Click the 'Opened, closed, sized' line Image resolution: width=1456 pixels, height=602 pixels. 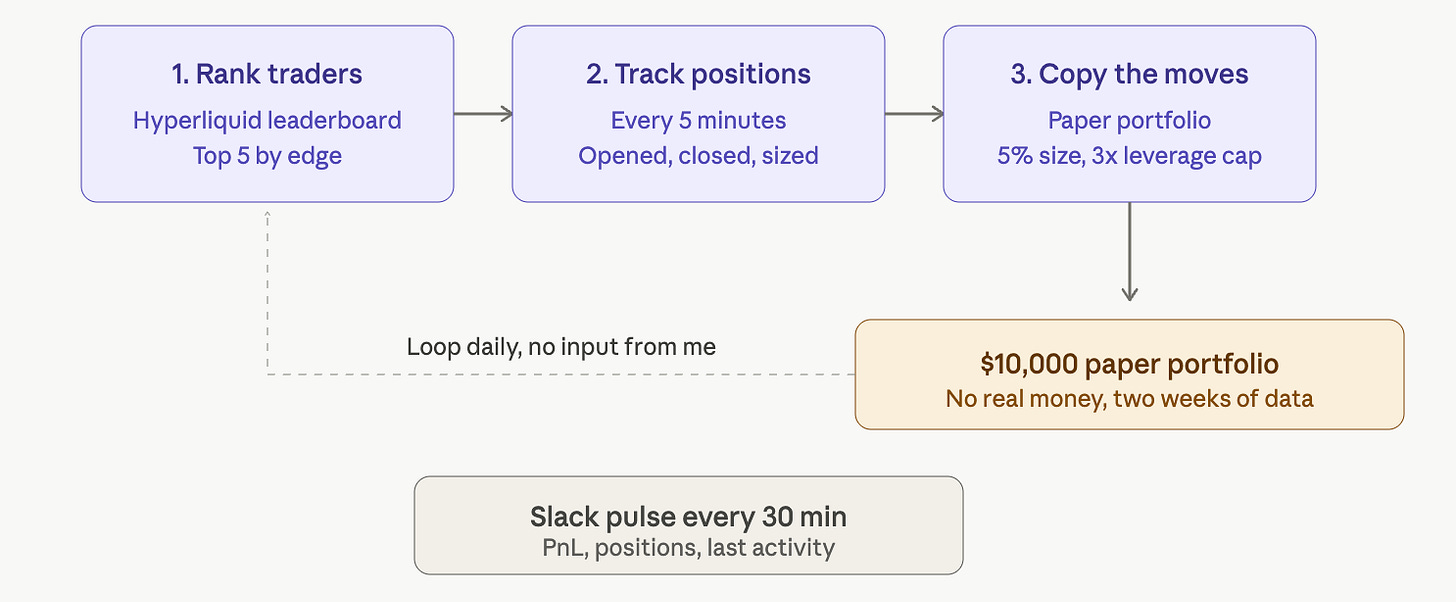(698, 157)
